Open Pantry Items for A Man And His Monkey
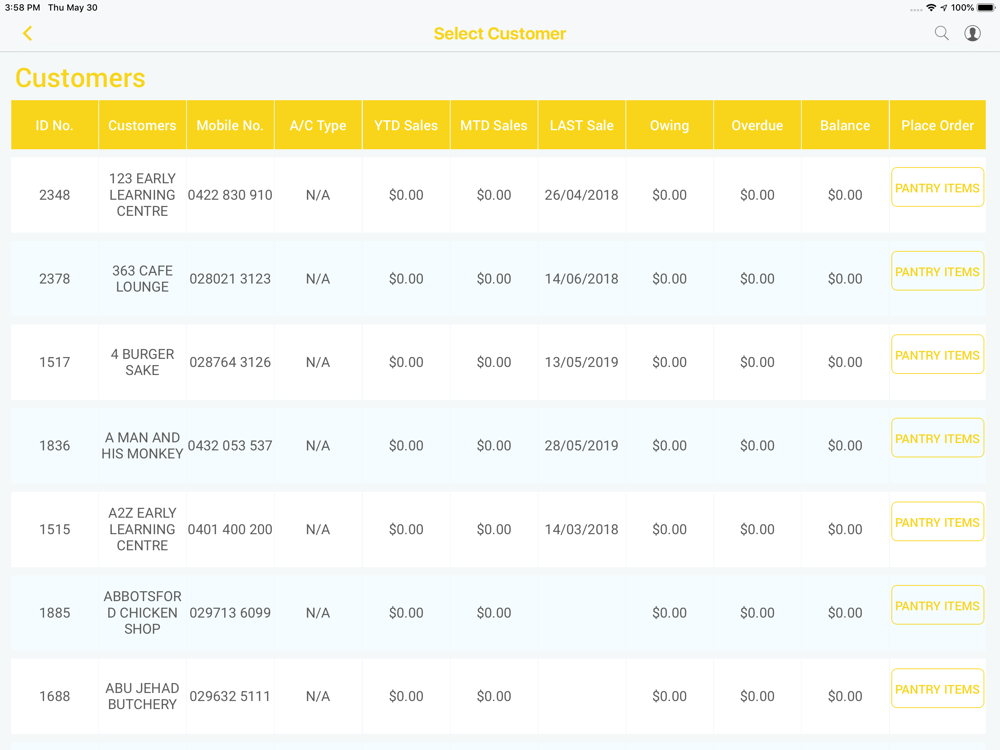Viewport: 1000px width, 750px height. pyautogui.click(x=937, y=439)
